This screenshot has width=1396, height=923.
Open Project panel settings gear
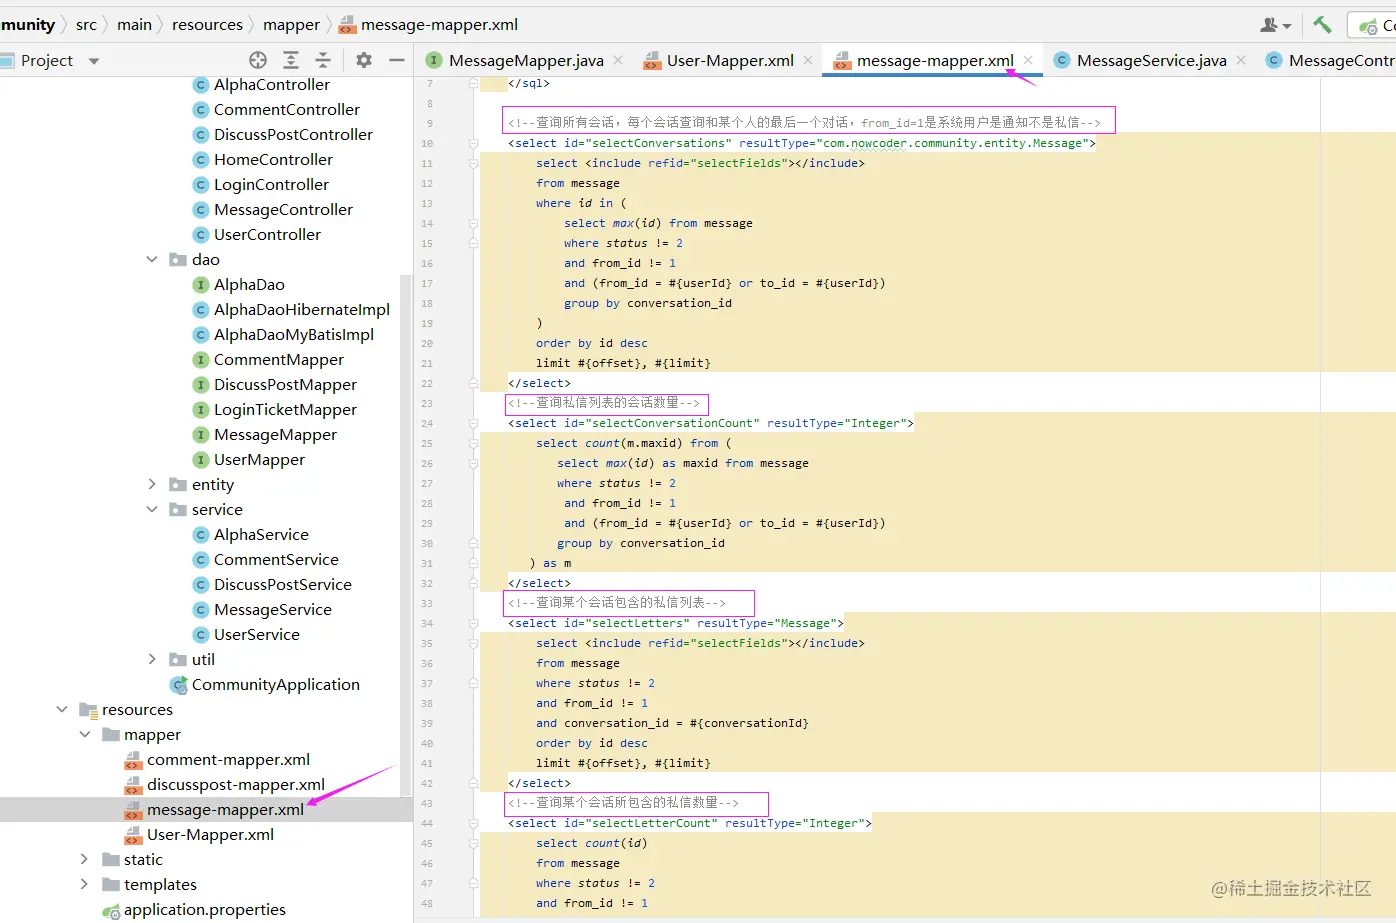coord(364,60)
